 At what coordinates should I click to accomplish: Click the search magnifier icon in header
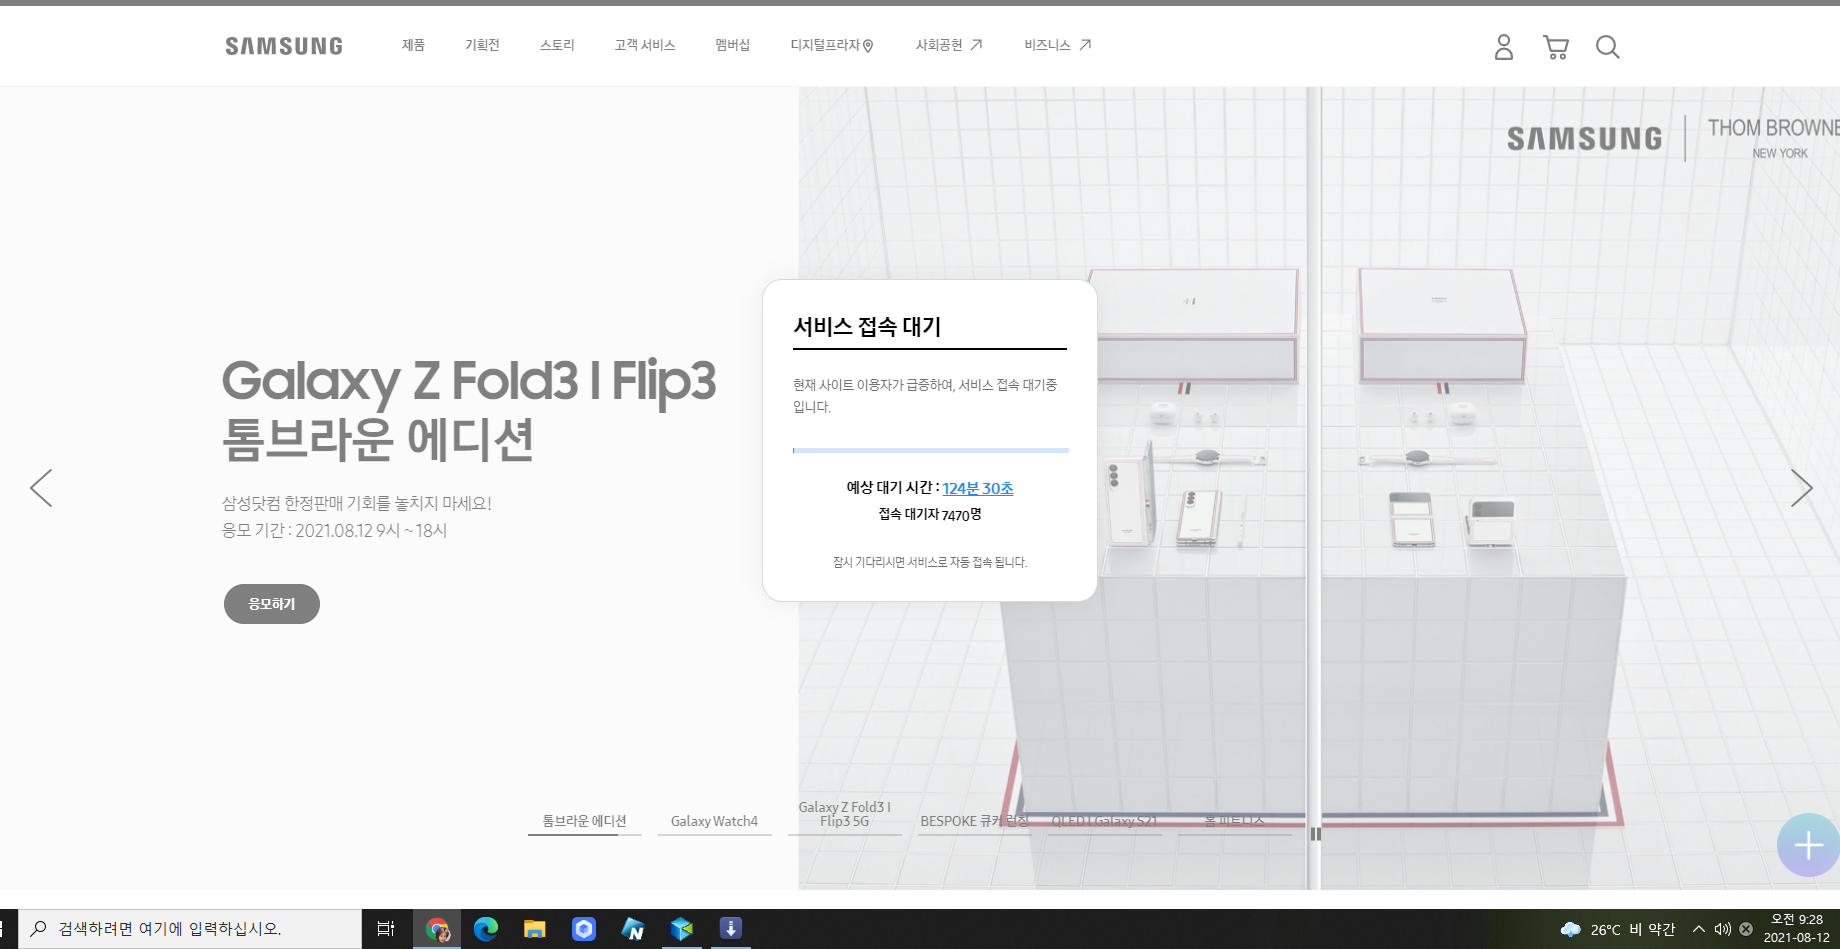point(1607,47)
